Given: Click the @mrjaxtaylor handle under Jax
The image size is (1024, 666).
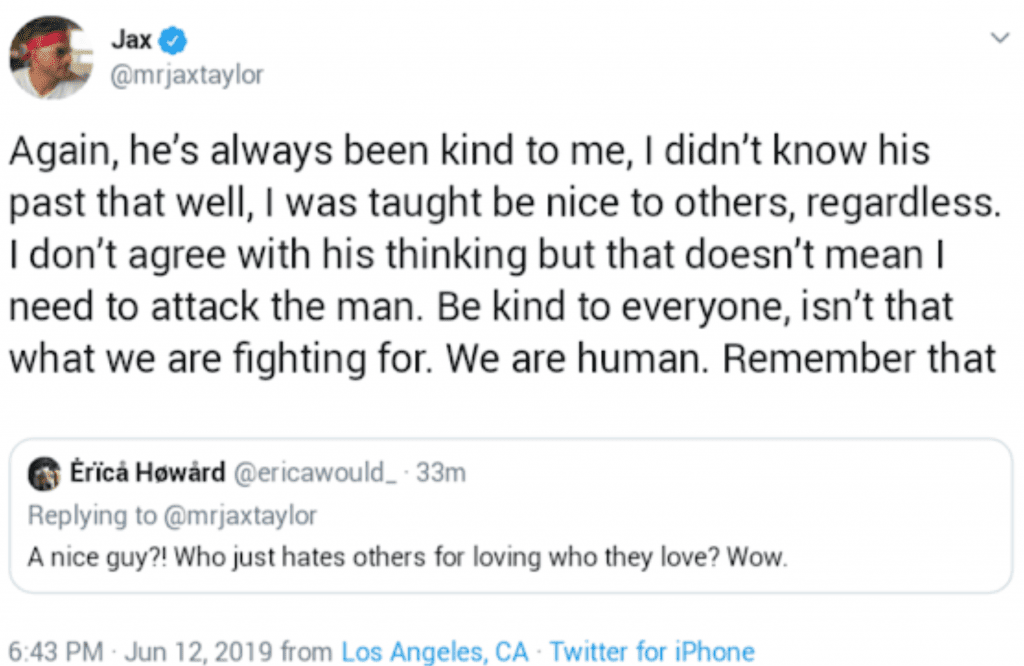Looking at the screenshot, I should (185, 75).
